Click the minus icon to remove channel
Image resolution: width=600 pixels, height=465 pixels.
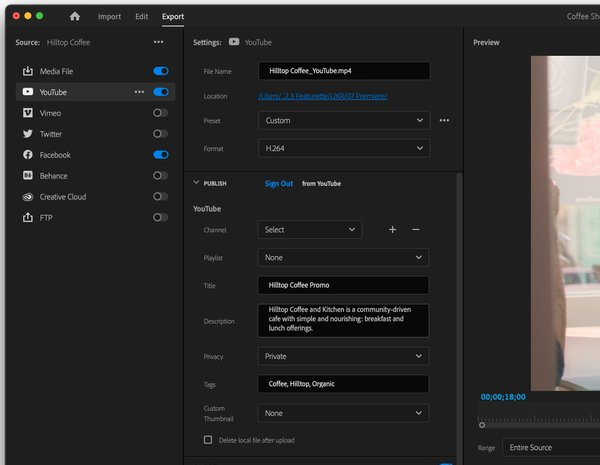click(416, 230)
